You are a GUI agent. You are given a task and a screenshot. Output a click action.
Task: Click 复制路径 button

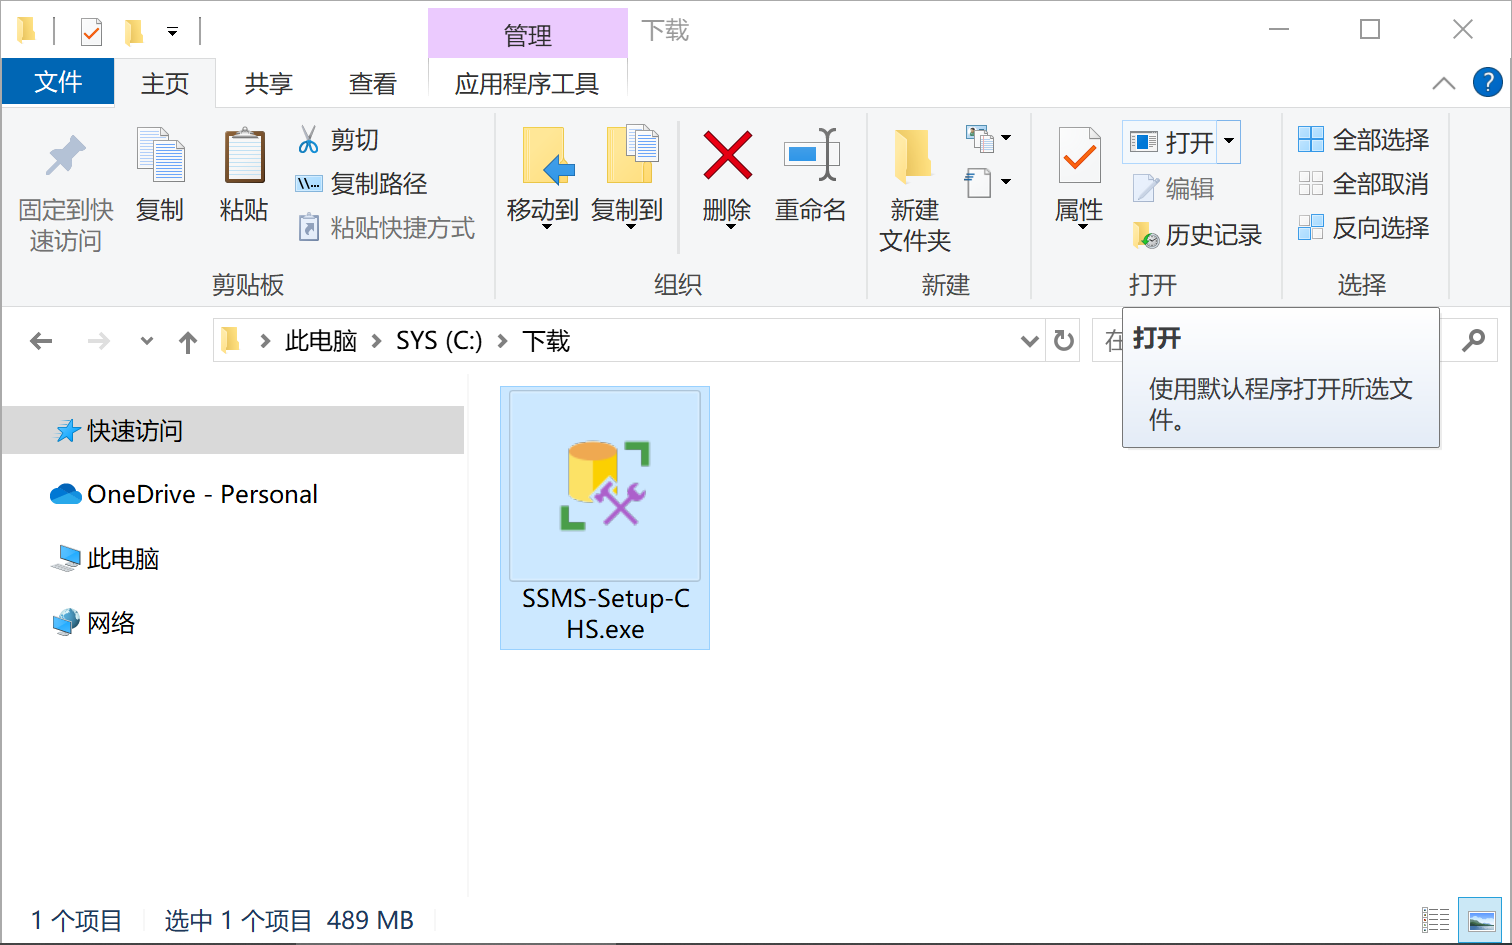pos(362,184)
